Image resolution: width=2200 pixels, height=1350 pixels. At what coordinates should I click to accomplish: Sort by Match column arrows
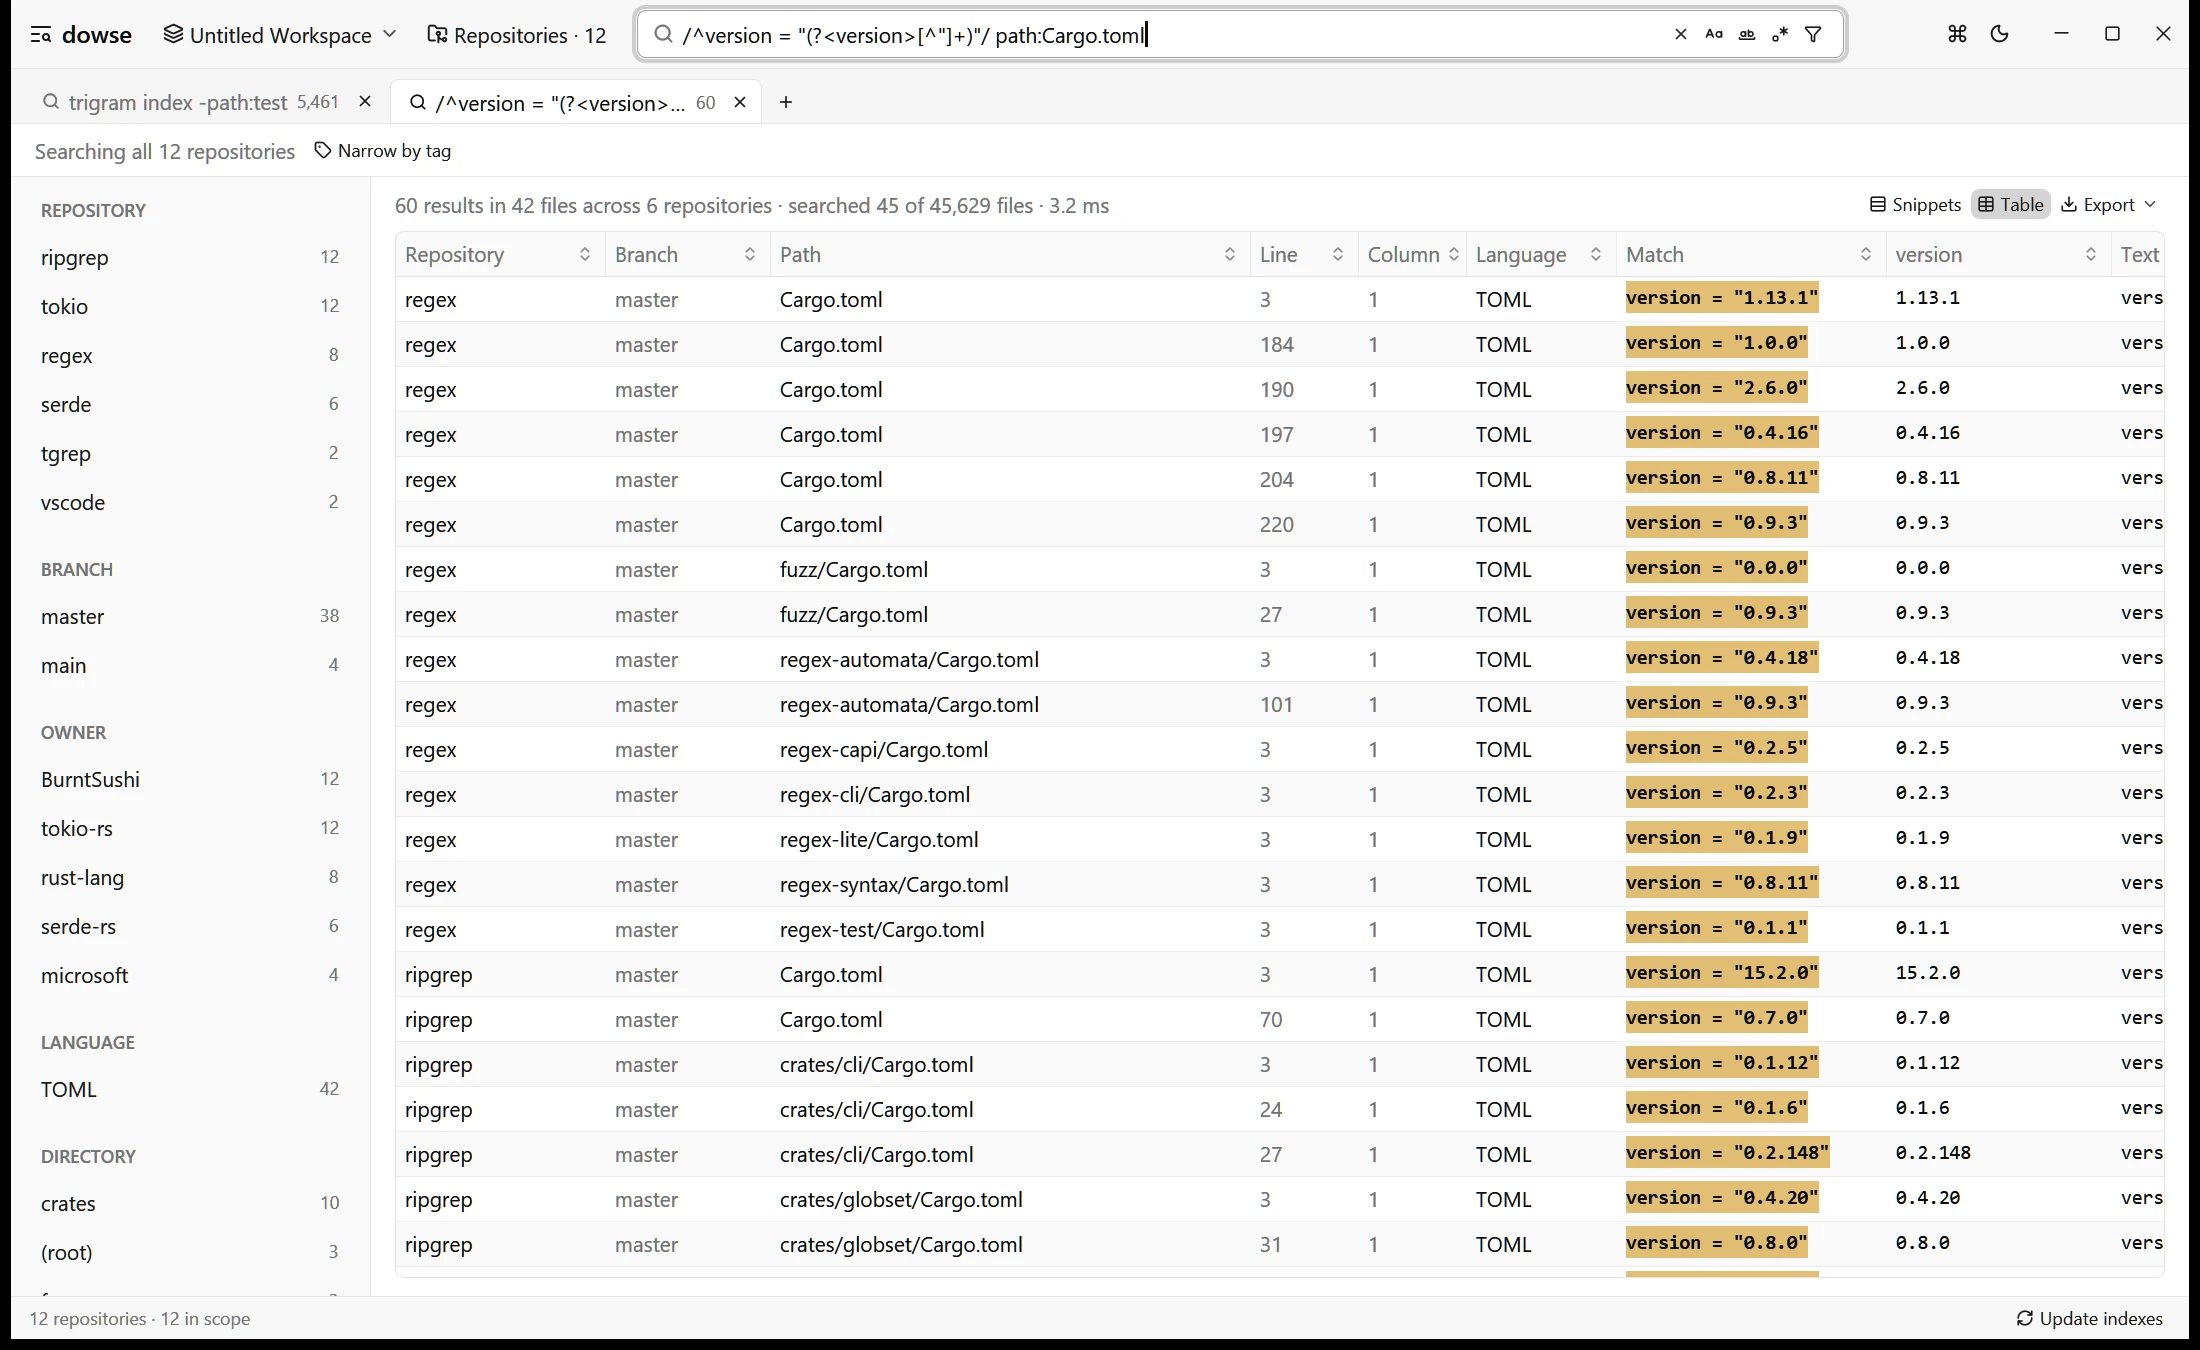pyautogui.click(x=1866, y=255)
